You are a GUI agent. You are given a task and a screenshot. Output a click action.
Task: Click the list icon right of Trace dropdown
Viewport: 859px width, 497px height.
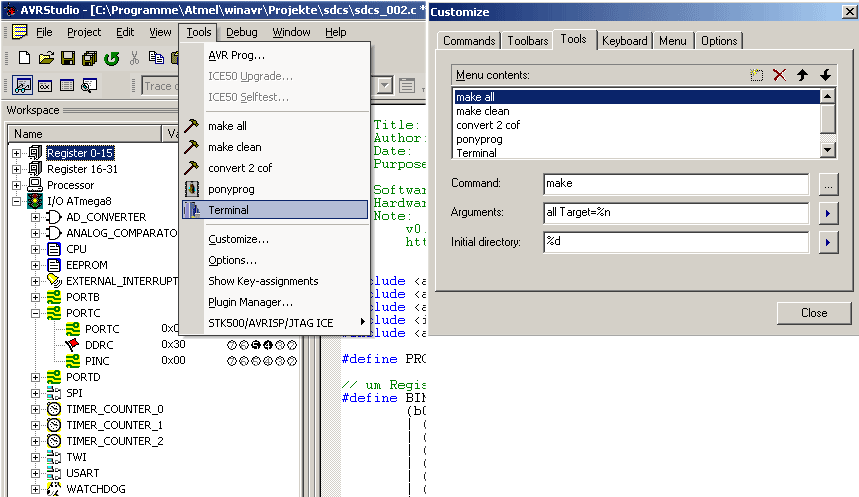(x=406, y=85)
